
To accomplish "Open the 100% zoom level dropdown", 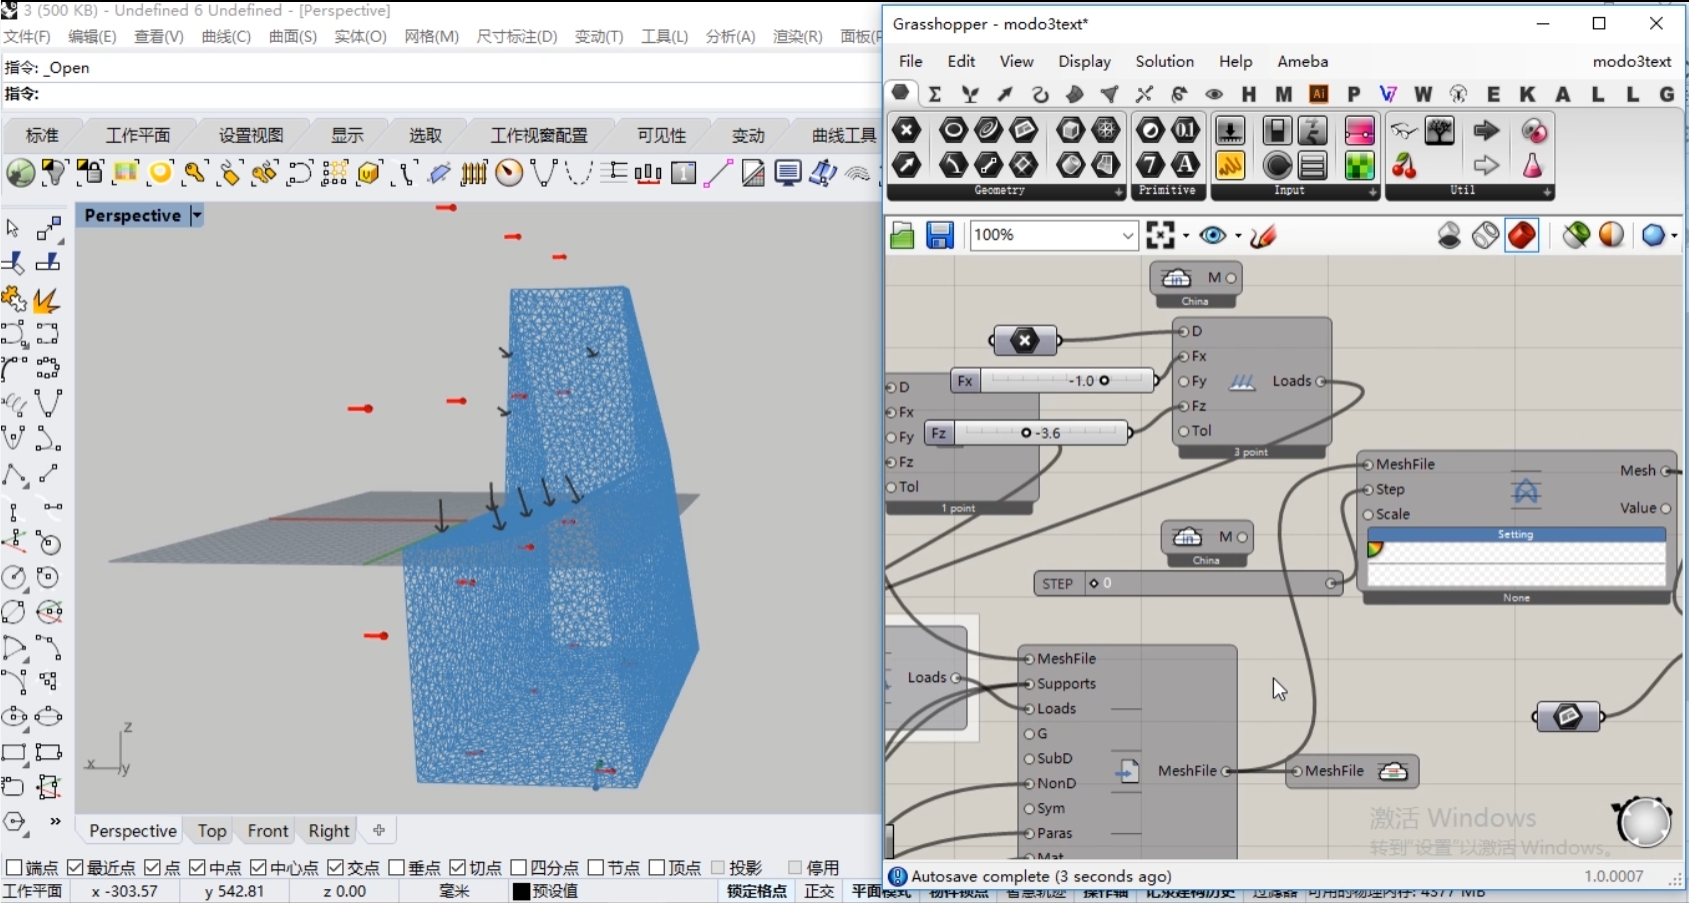I will click(1127, 235).
